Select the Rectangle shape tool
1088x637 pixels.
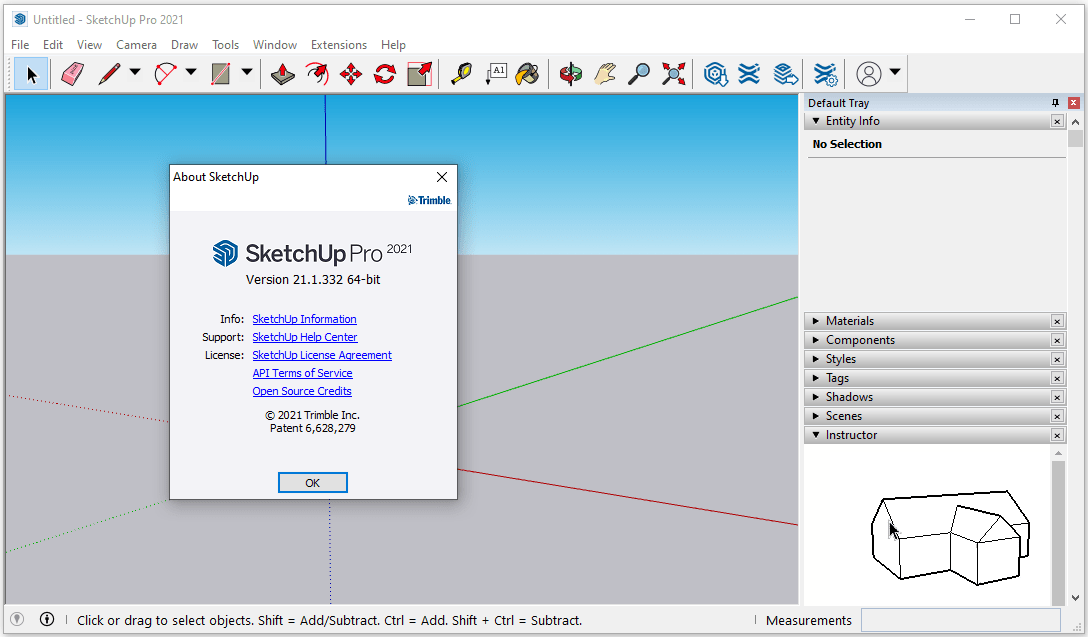tap(221, 74)
